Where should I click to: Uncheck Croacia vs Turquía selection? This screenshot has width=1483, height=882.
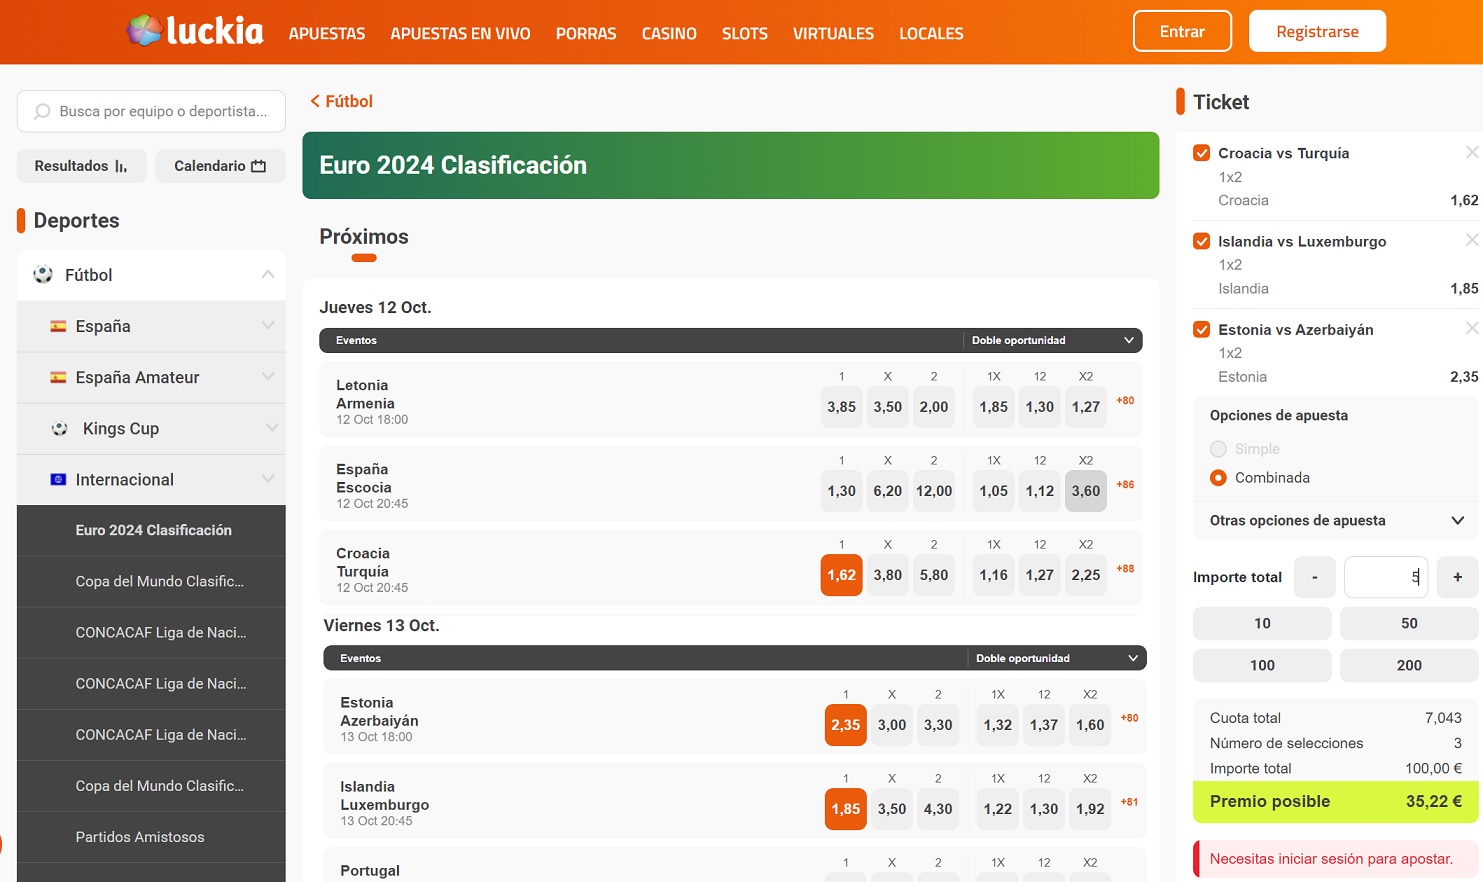[1202, 153]
